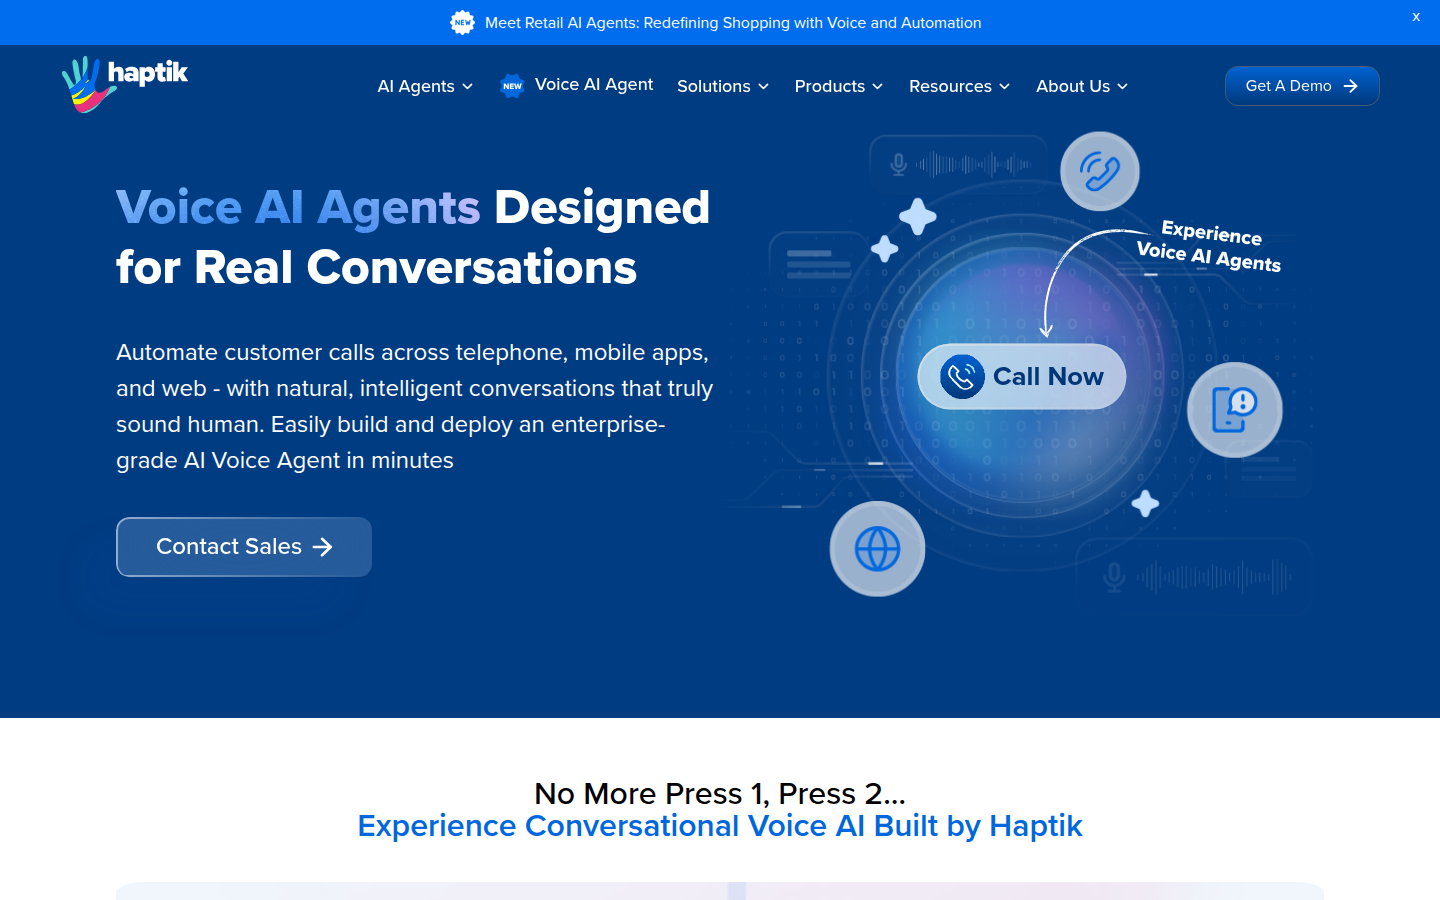Open the Retail AI Agents announcement link

tap(732, 22)
